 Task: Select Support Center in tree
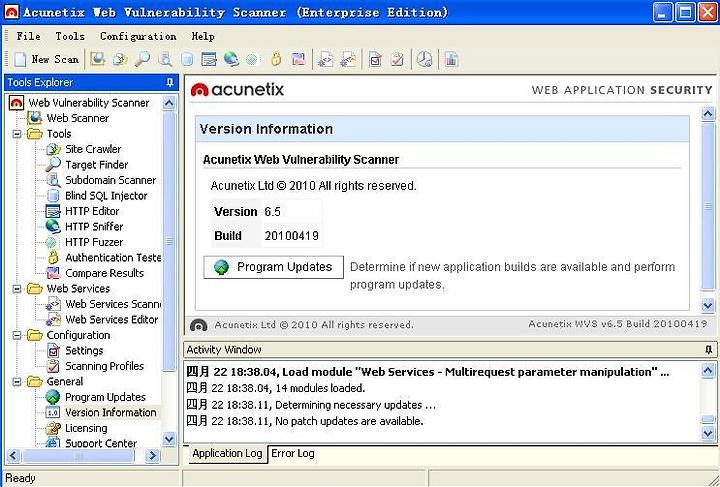pos(101,443)
